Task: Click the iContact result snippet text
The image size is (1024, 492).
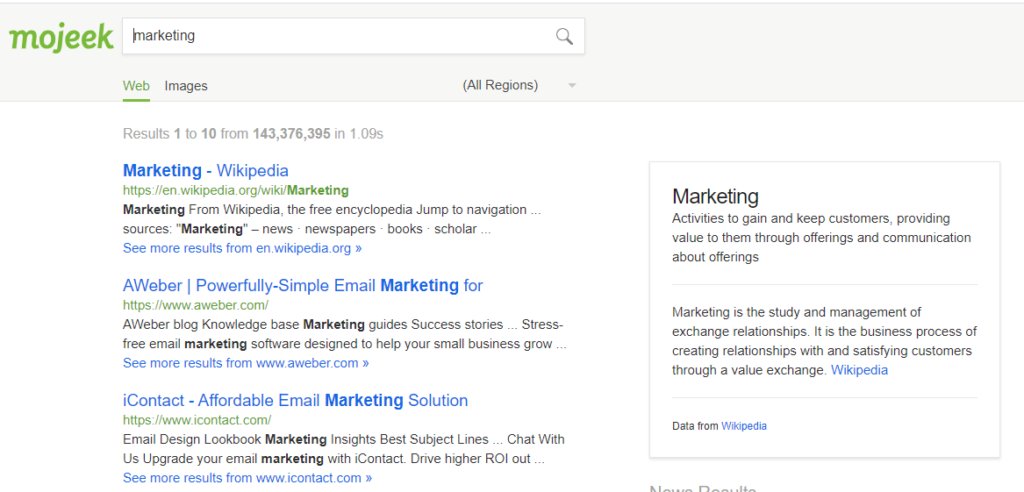Action: (344, 448)
